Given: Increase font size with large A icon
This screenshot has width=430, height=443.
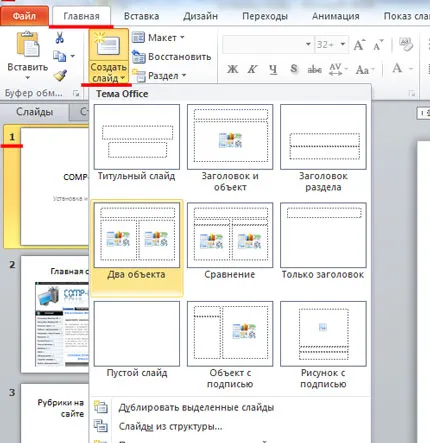Looking at the screenshot, I should pyautogui.click(x=359, y=45).
